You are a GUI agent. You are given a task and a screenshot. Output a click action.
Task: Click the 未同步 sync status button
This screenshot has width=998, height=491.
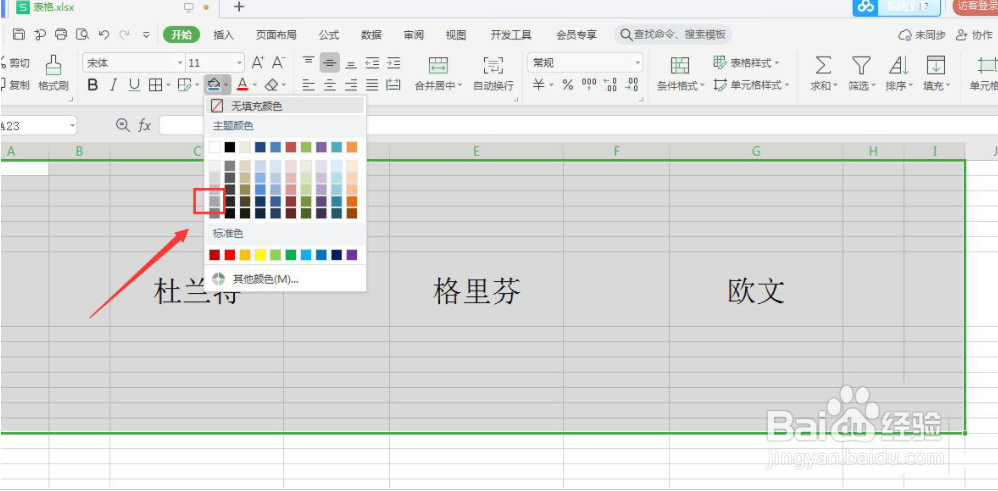pos(922,35)
